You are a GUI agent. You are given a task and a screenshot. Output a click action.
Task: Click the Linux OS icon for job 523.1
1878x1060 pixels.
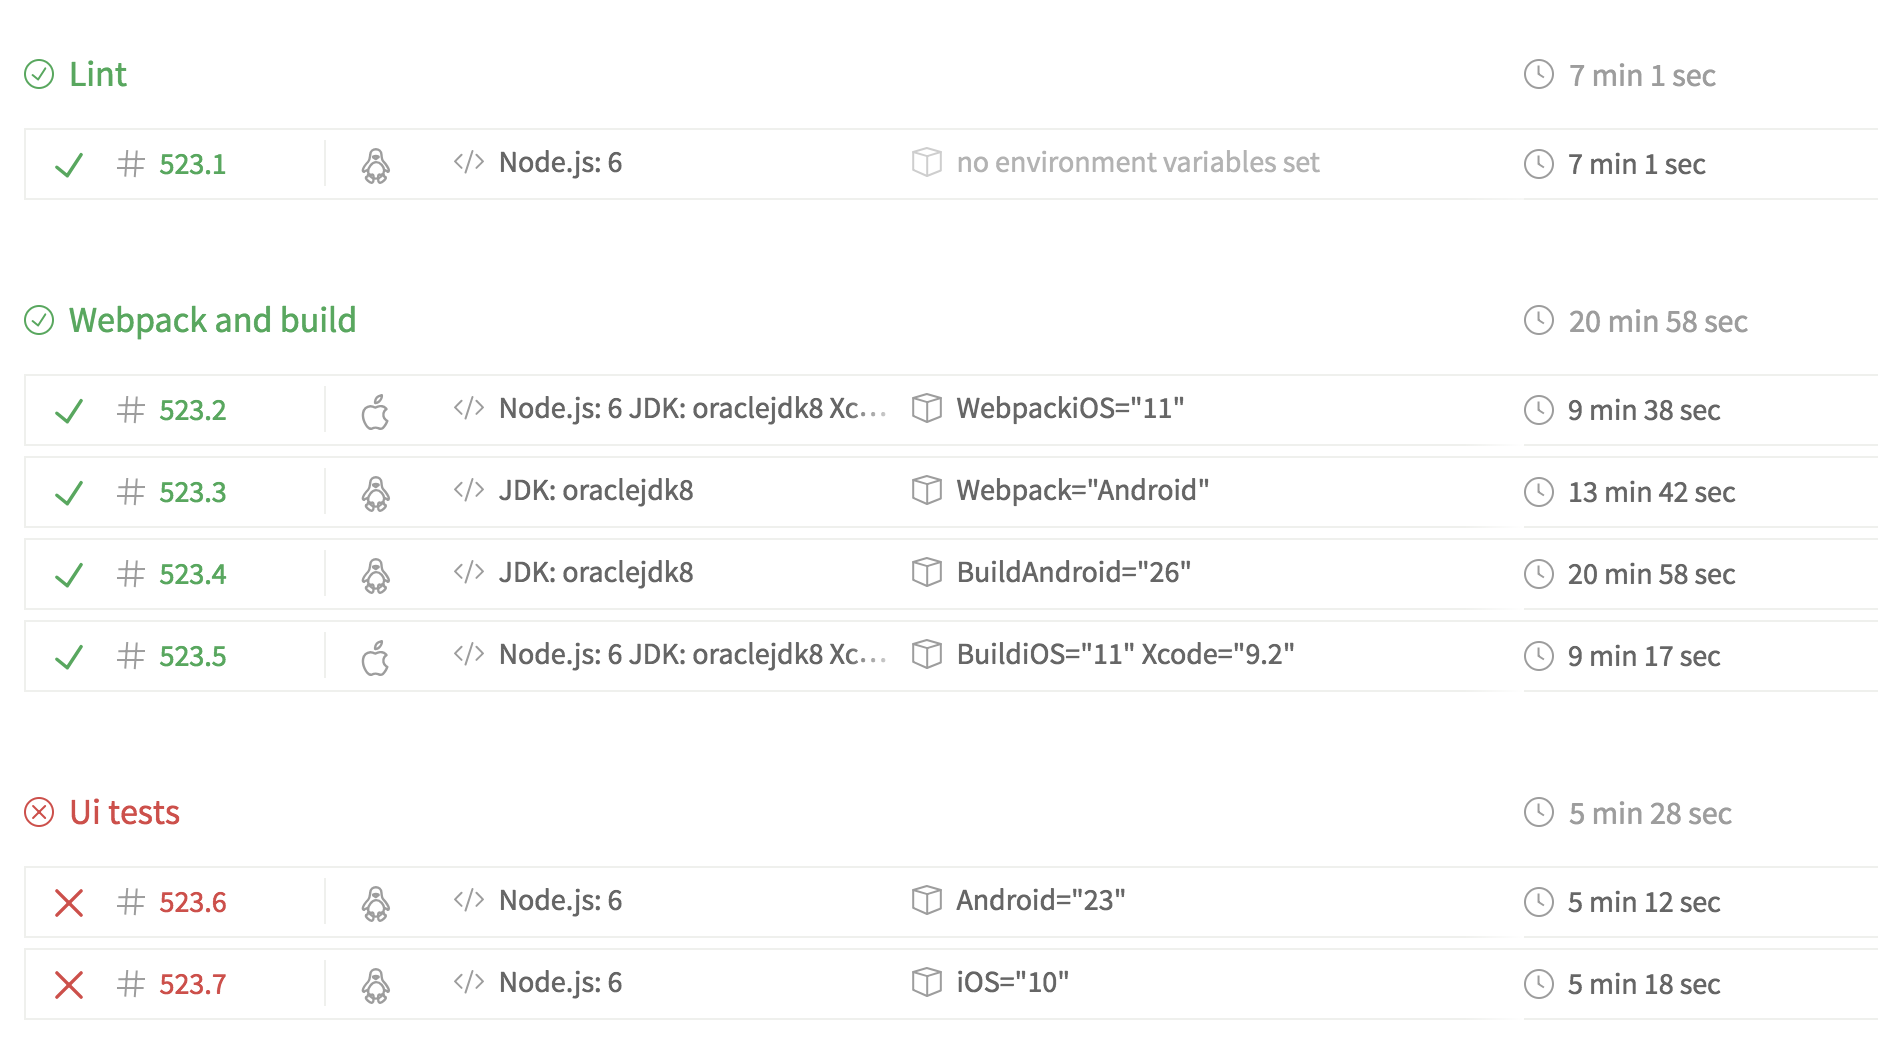pyautogui.click(x=376, y=163)
